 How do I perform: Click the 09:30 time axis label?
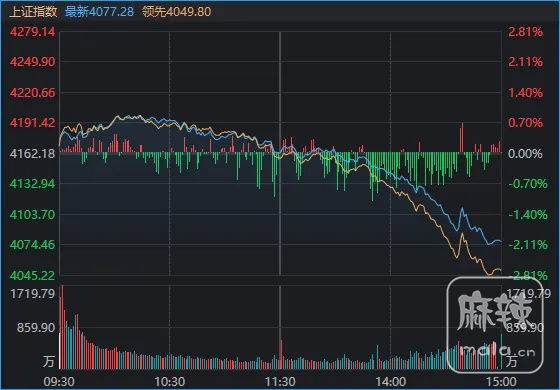pyautogui.click(x=59, y=382)
